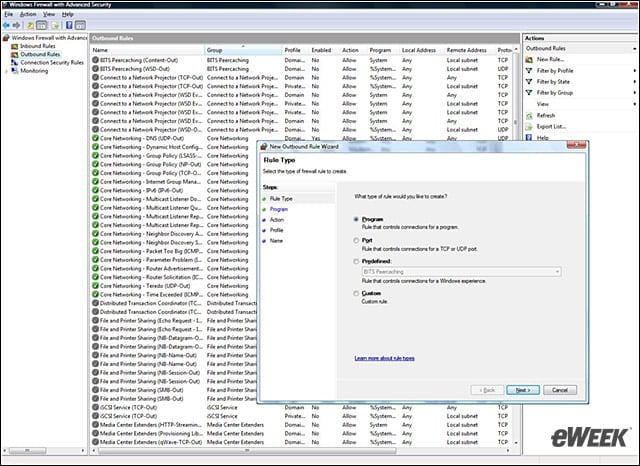Click the blue Help toolbar icon
This screenshot has width=640, height=466.
(x=69, y=25)
